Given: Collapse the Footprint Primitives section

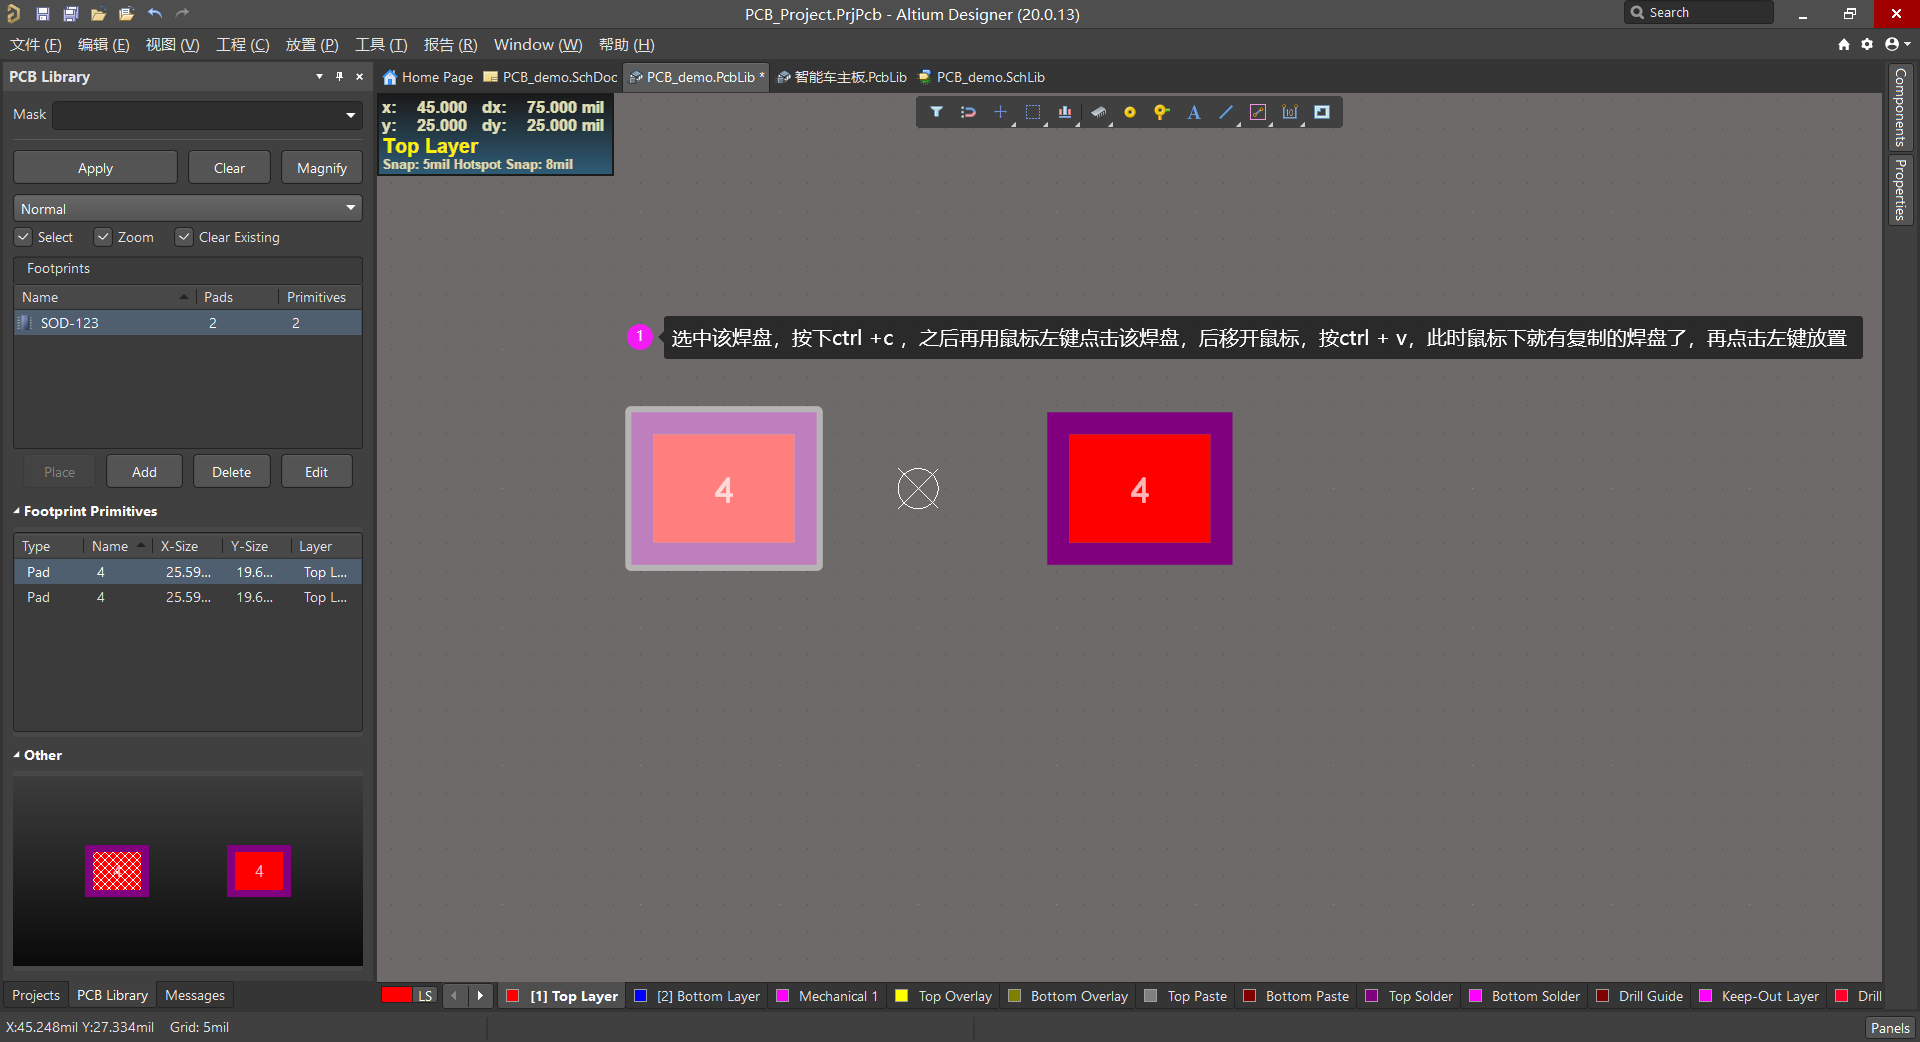Looking at the screenshot, I should [17, 511].
